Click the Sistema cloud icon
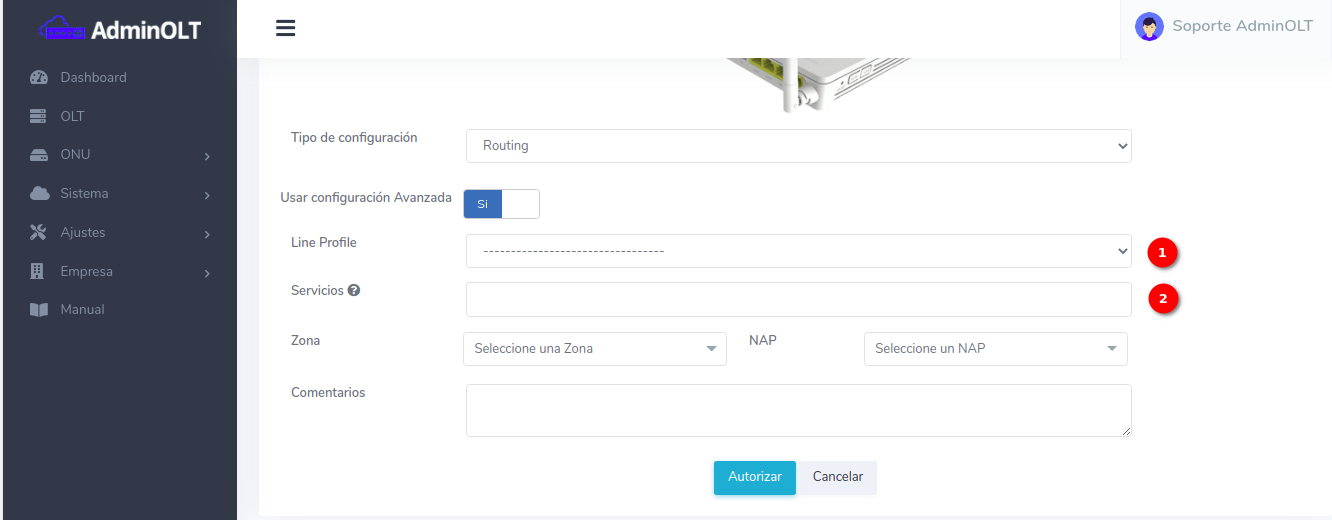The width and height of the screenshot is (1332, 520). (x=39, y=194)
